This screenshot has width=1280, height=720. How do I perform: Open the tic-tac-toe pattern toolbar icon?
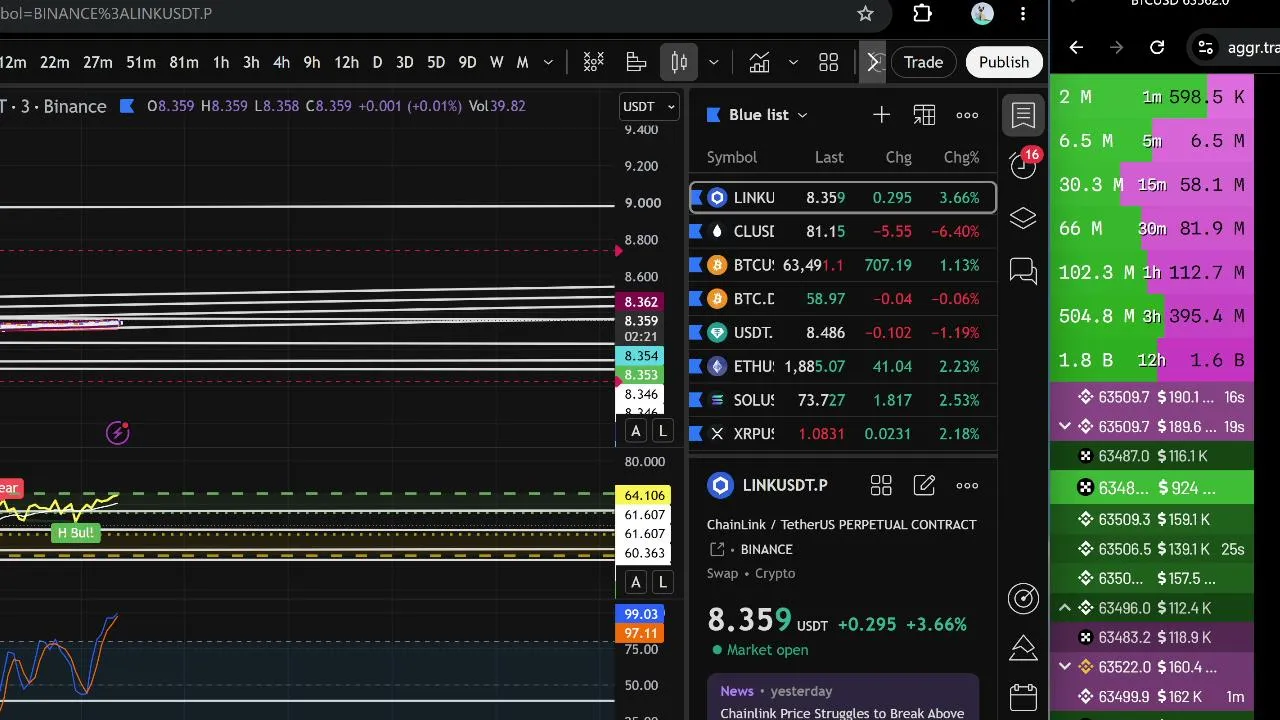(x=594, y=62)
